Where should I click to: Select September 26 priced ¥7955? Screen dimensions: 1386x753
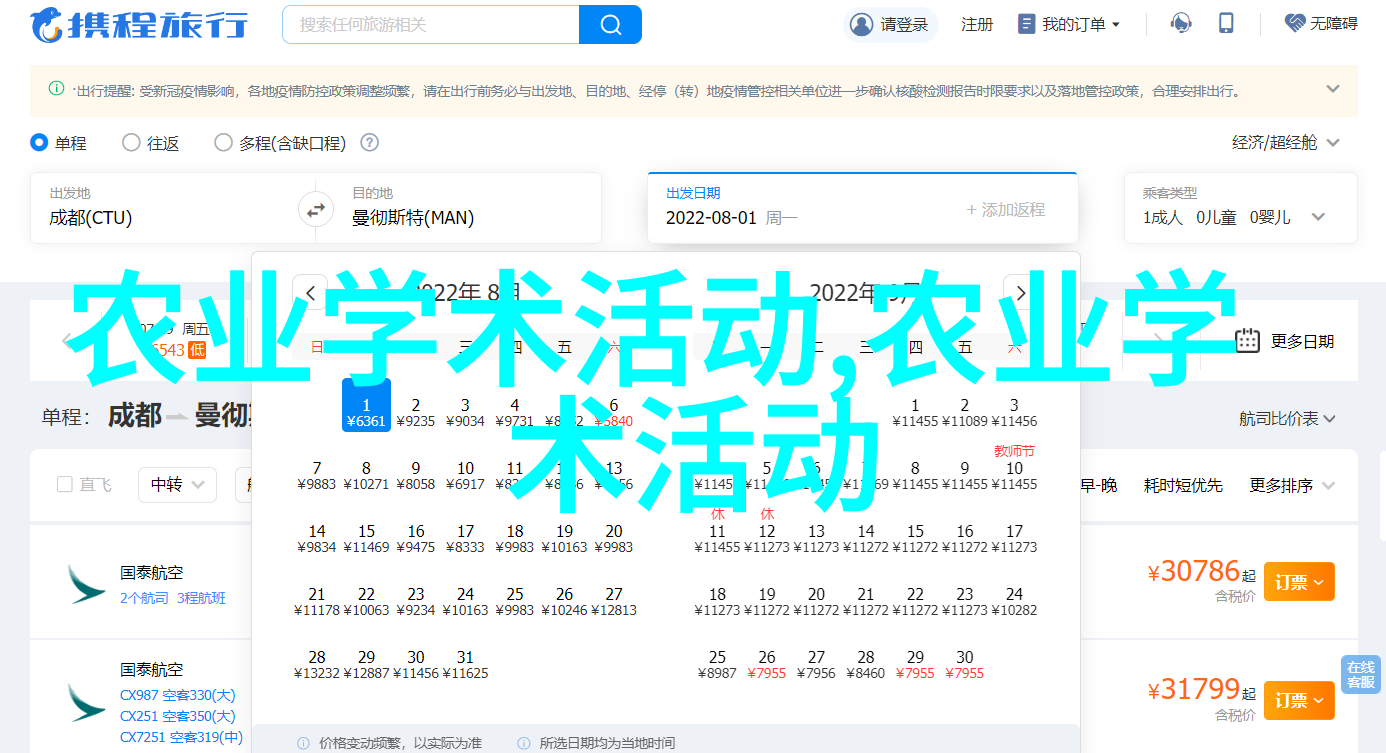click(767, 665)
